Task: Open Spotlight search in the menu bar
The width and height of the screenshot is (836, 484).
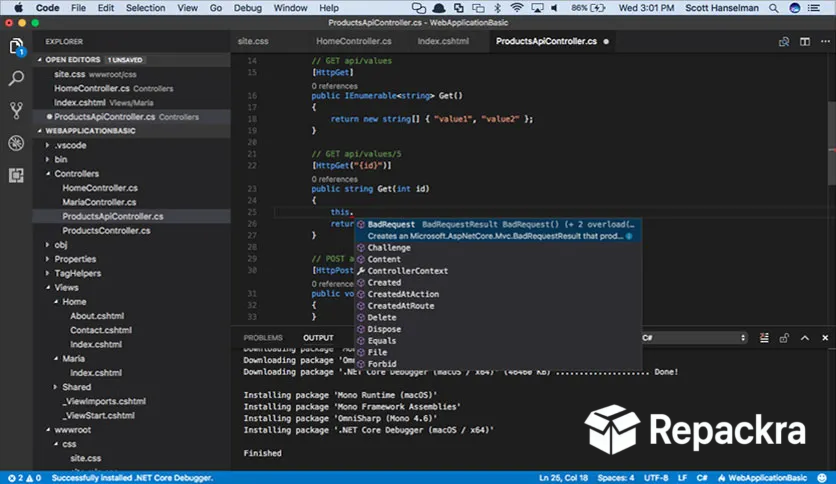Action: tap(773, 8)
